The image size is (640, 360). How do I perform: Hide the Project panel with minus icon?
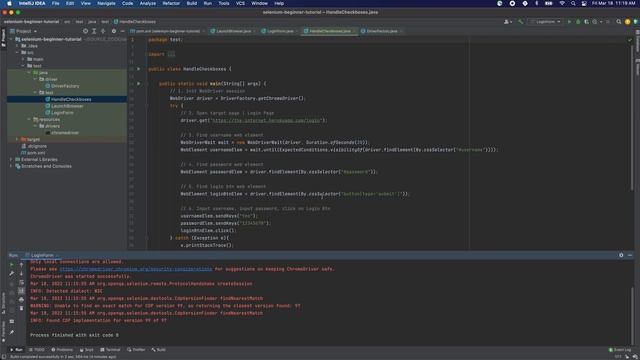[122, 31]
